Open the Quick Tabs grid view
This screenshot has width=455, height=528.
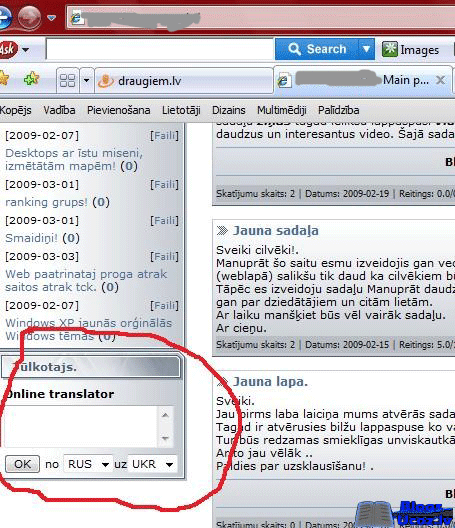tap(67, 80)
